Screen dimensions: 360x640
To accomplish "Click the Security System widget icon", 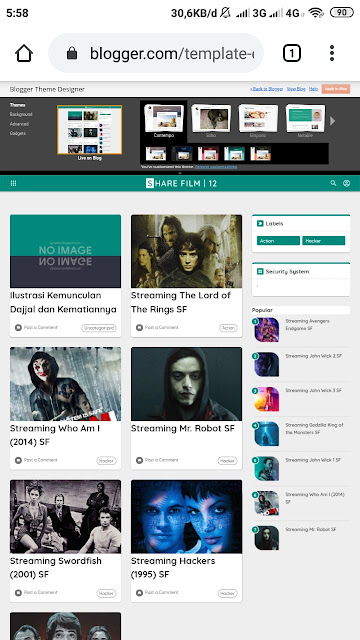I will pyautogui.click(x=260, y=271).
